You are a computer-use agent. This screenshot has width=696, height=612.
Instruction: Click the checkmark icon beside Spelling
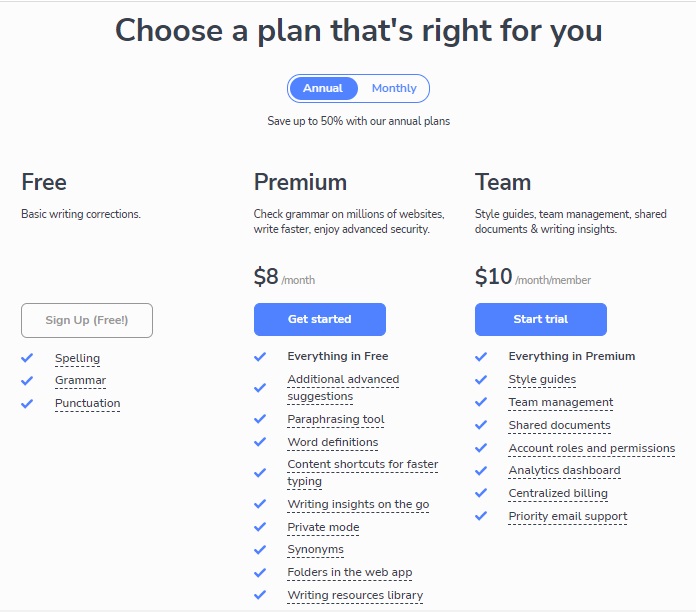point(27,358)
